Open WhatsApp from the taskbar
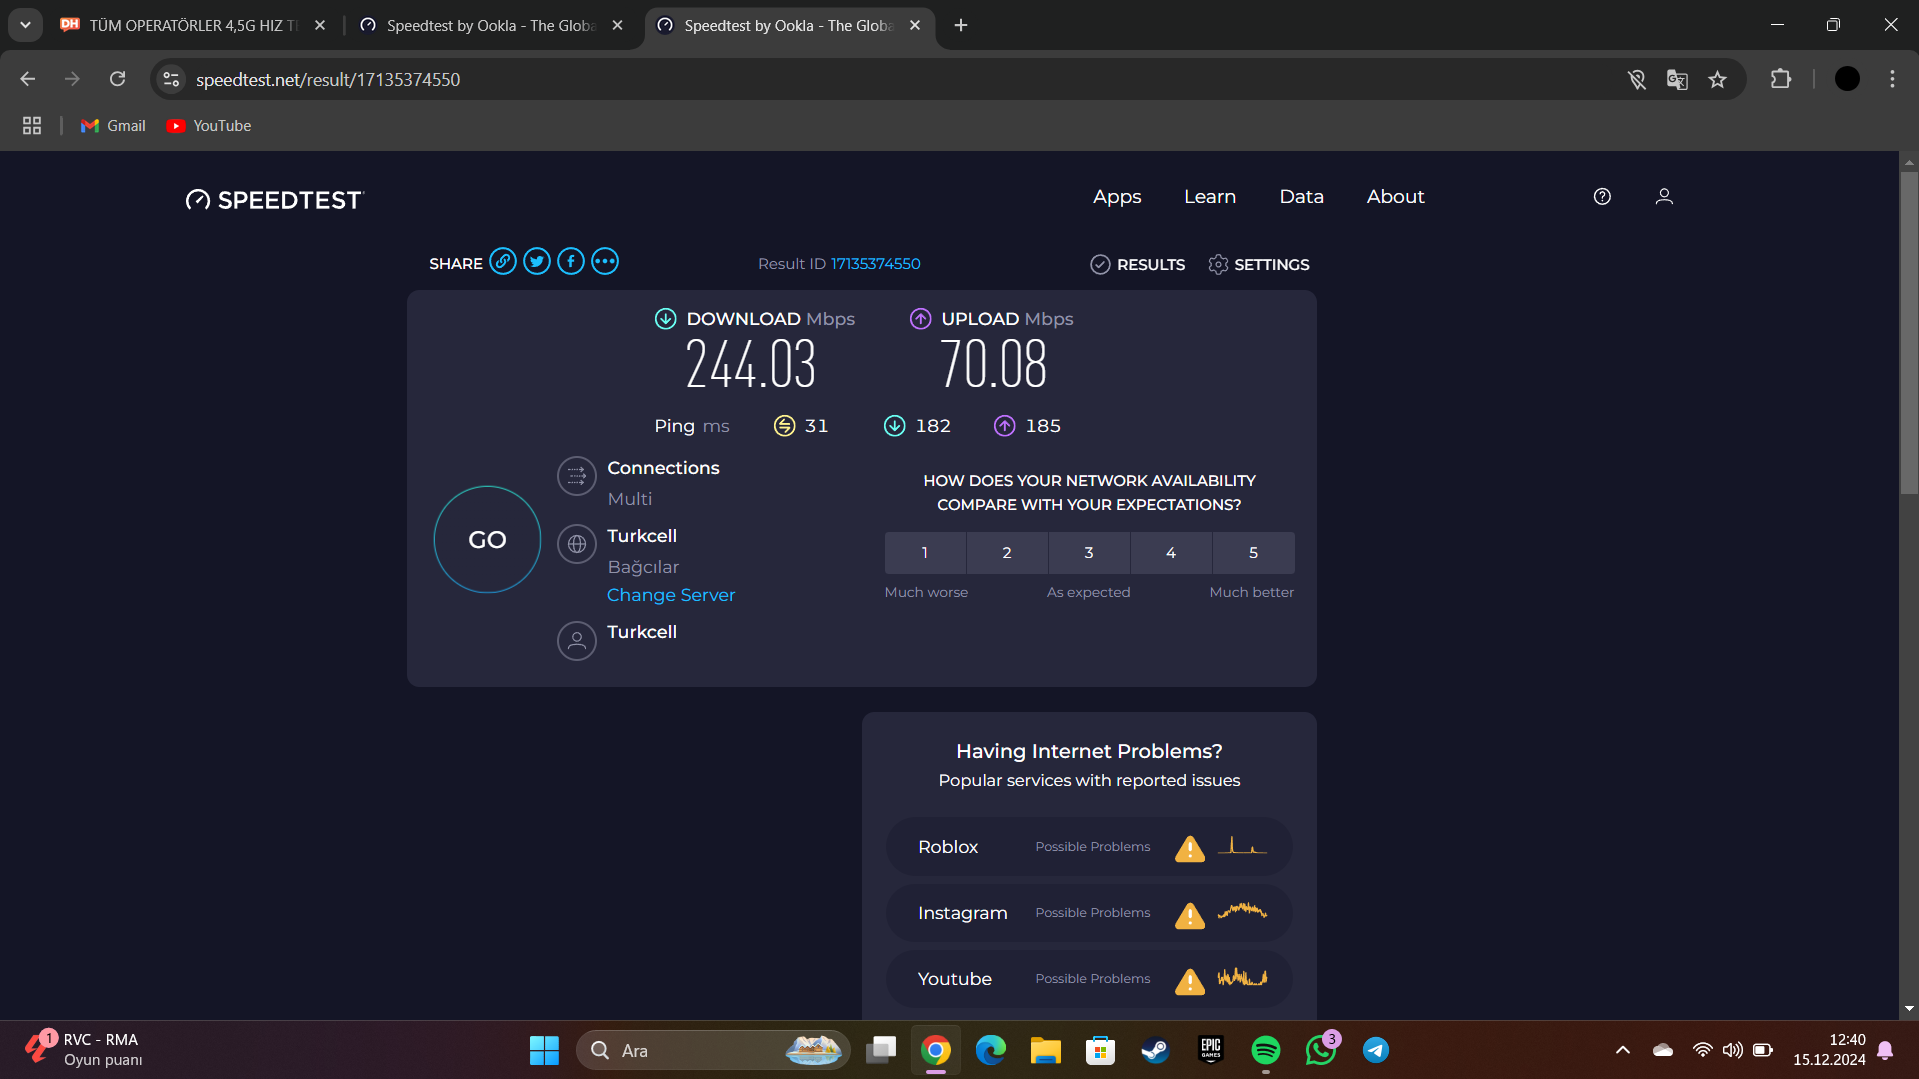Image resolution: width=1919 pixels, height=1079 pixels. (x=1320, y=1050)
